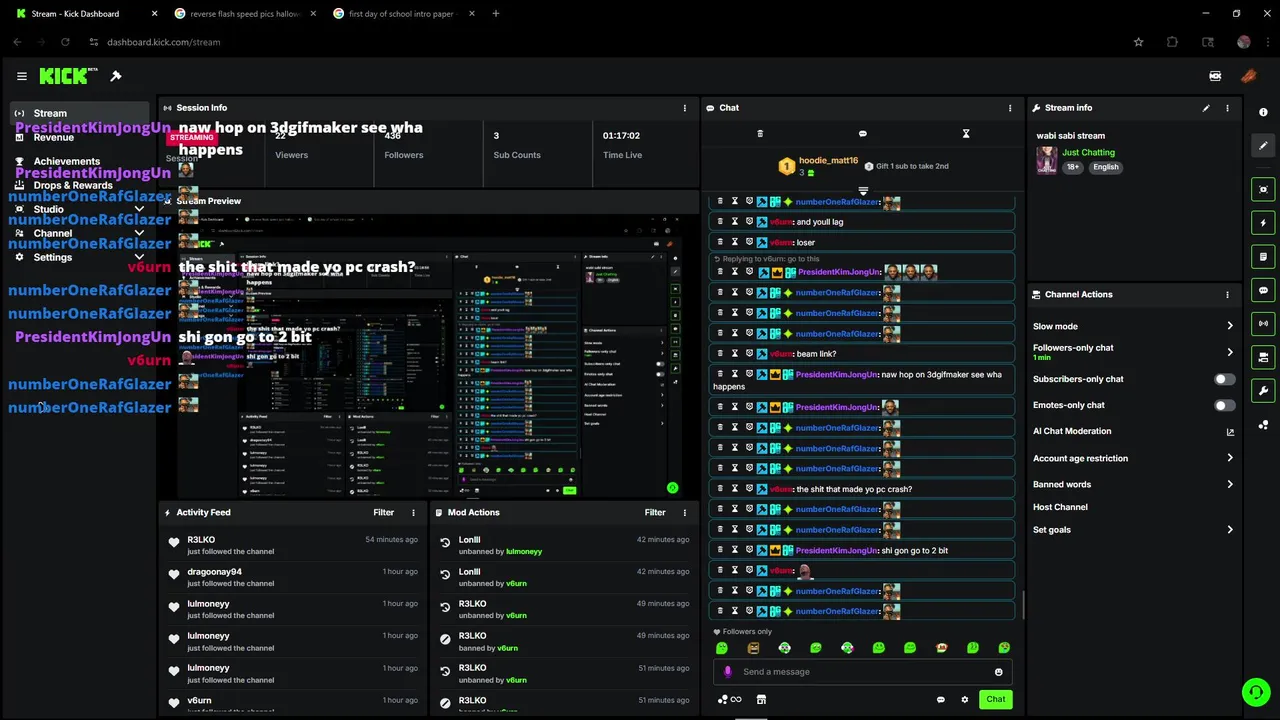The width and height of the screenshot is (1280, 720).
Task: Open the emoji picker in the message box
Action: [998, 672]
